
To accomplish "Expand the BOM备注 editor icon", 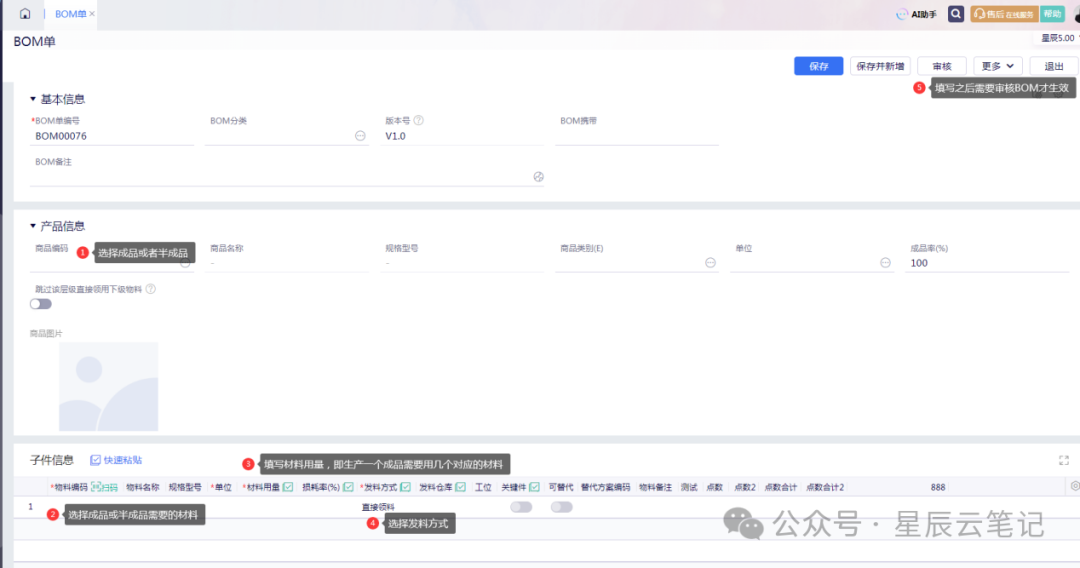I will click(539, 177).
